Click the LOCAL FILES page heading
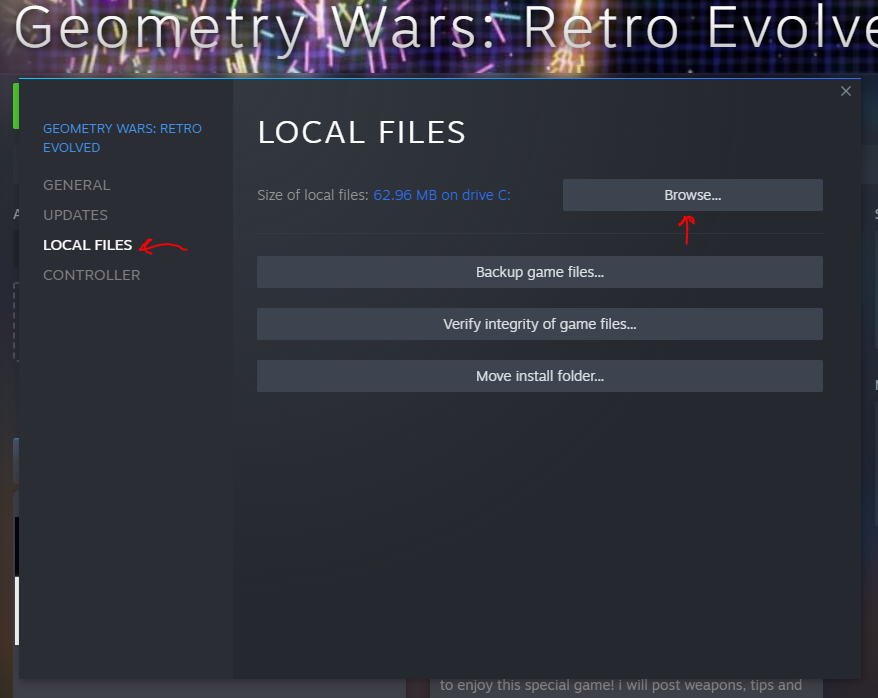This screenshot has width=878, height=698. coord(361,133)
